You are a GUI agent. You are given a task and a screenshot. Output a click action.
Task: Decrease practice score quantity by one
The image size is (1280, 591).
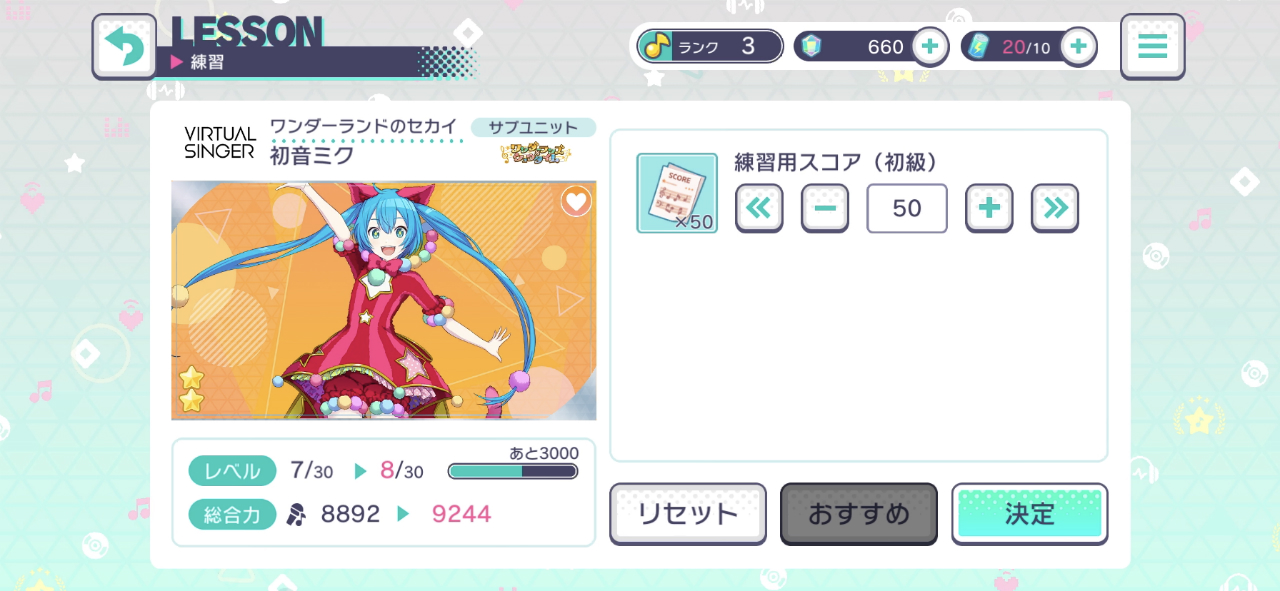(825, 208)
